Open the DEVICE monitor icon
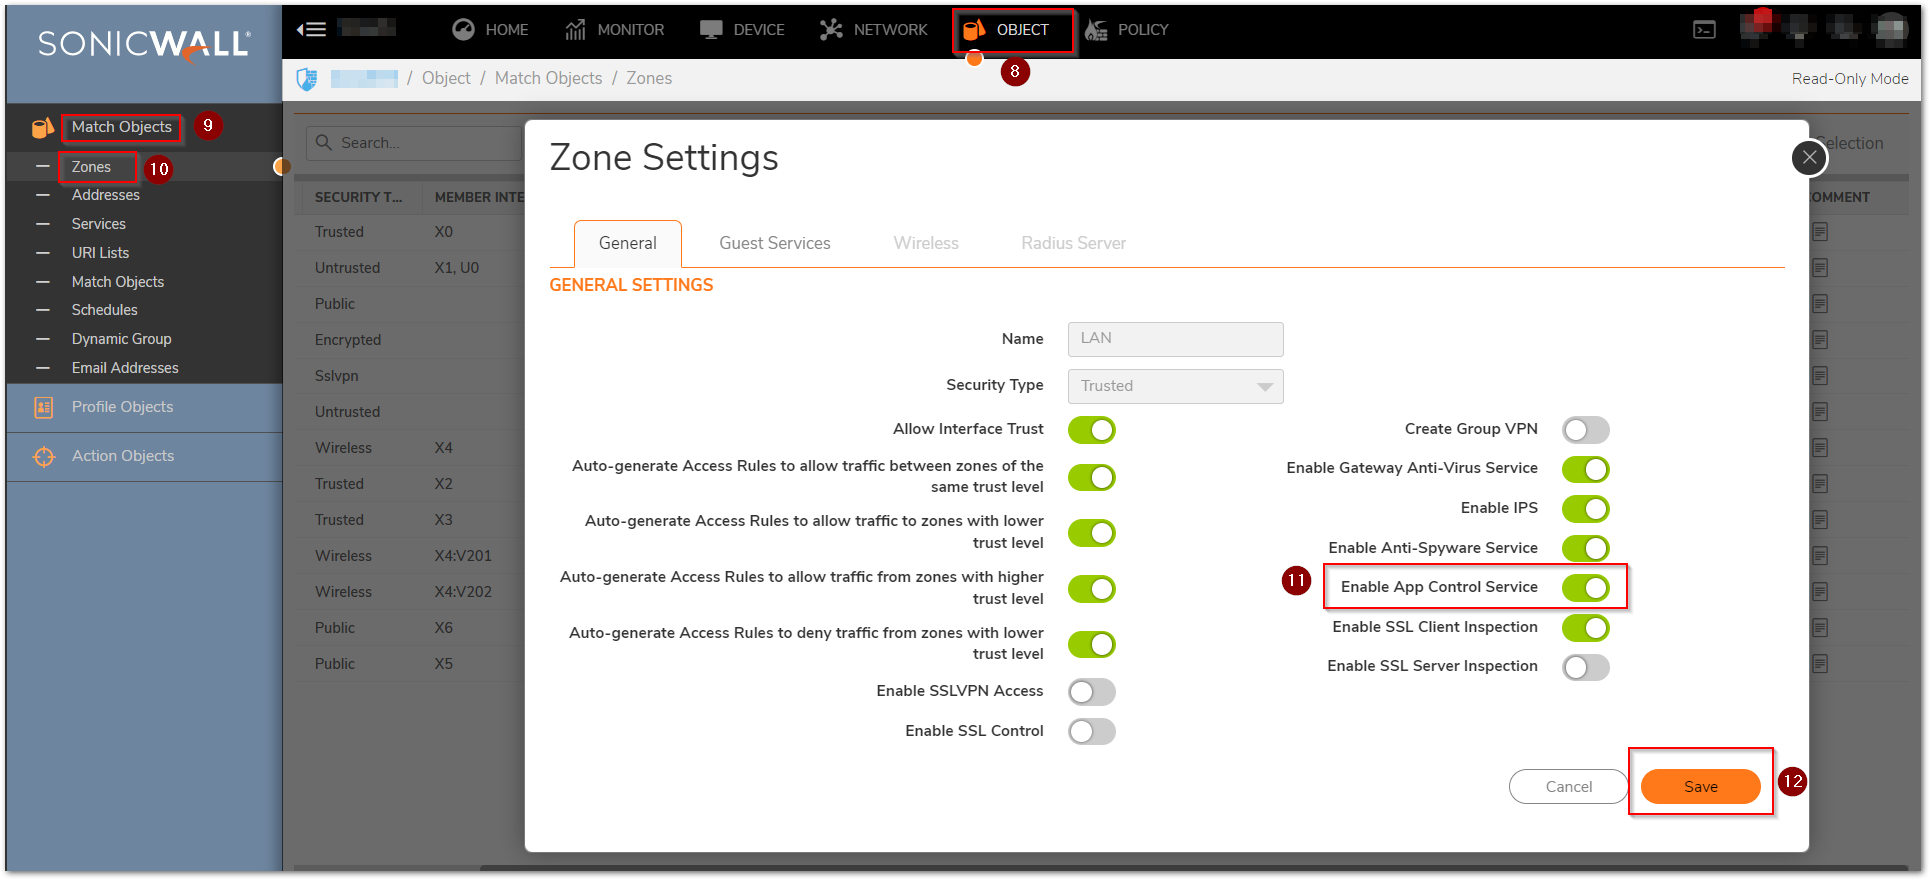The width and height of the screenshot is (1930, 880). [711, 30]
